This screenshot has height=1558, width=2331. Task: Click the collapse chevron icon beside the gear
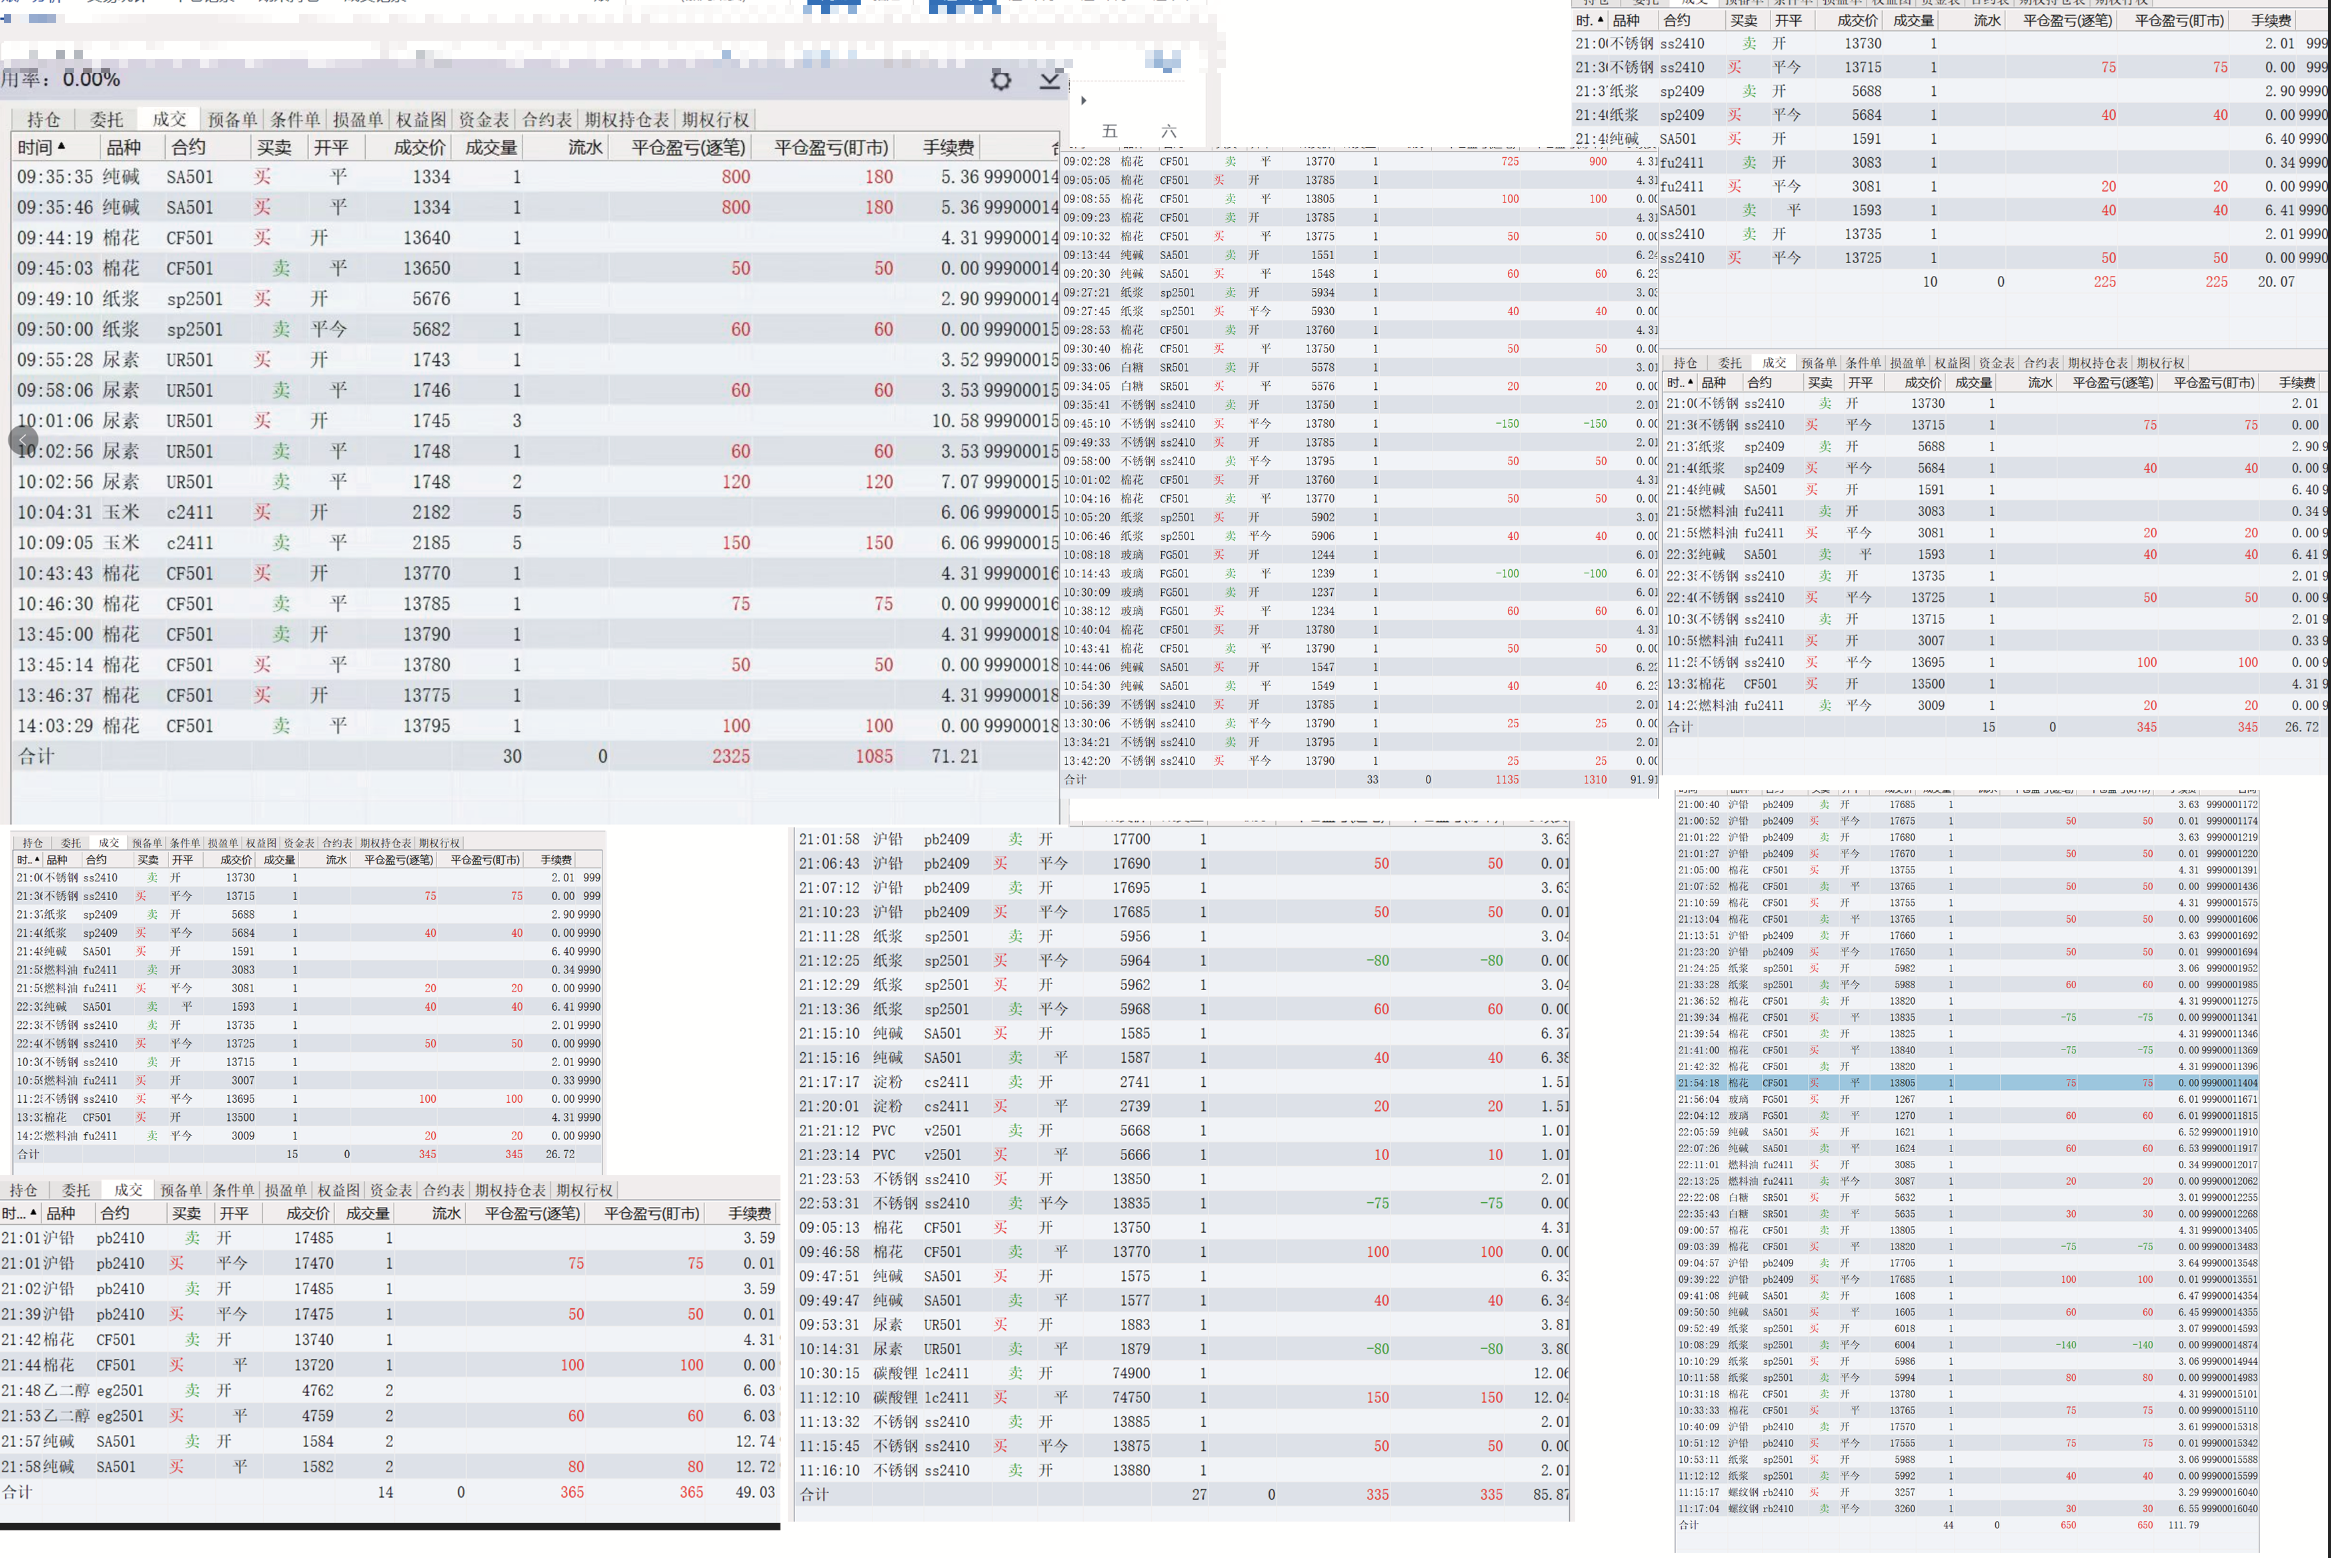1050,80
